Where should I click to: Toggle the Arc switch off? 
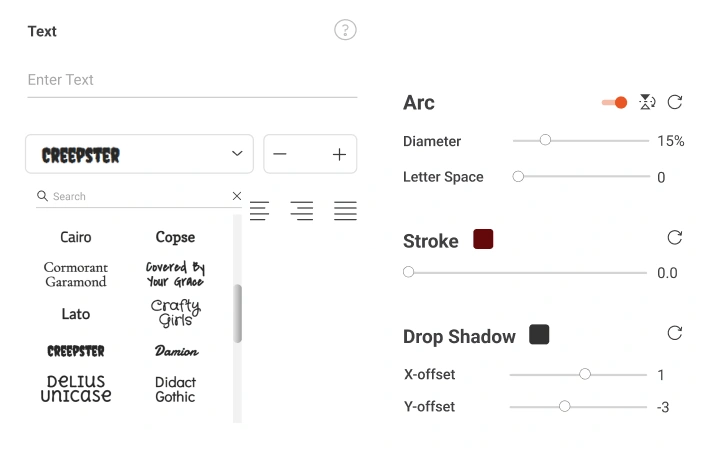[614, 102]
